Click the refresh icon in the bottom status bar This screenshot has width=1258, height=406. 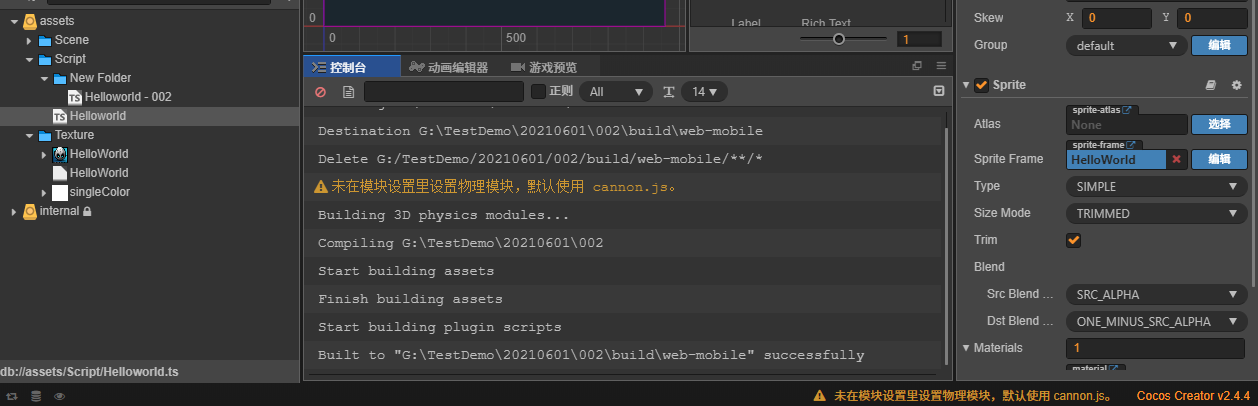[x=12, y=396]
